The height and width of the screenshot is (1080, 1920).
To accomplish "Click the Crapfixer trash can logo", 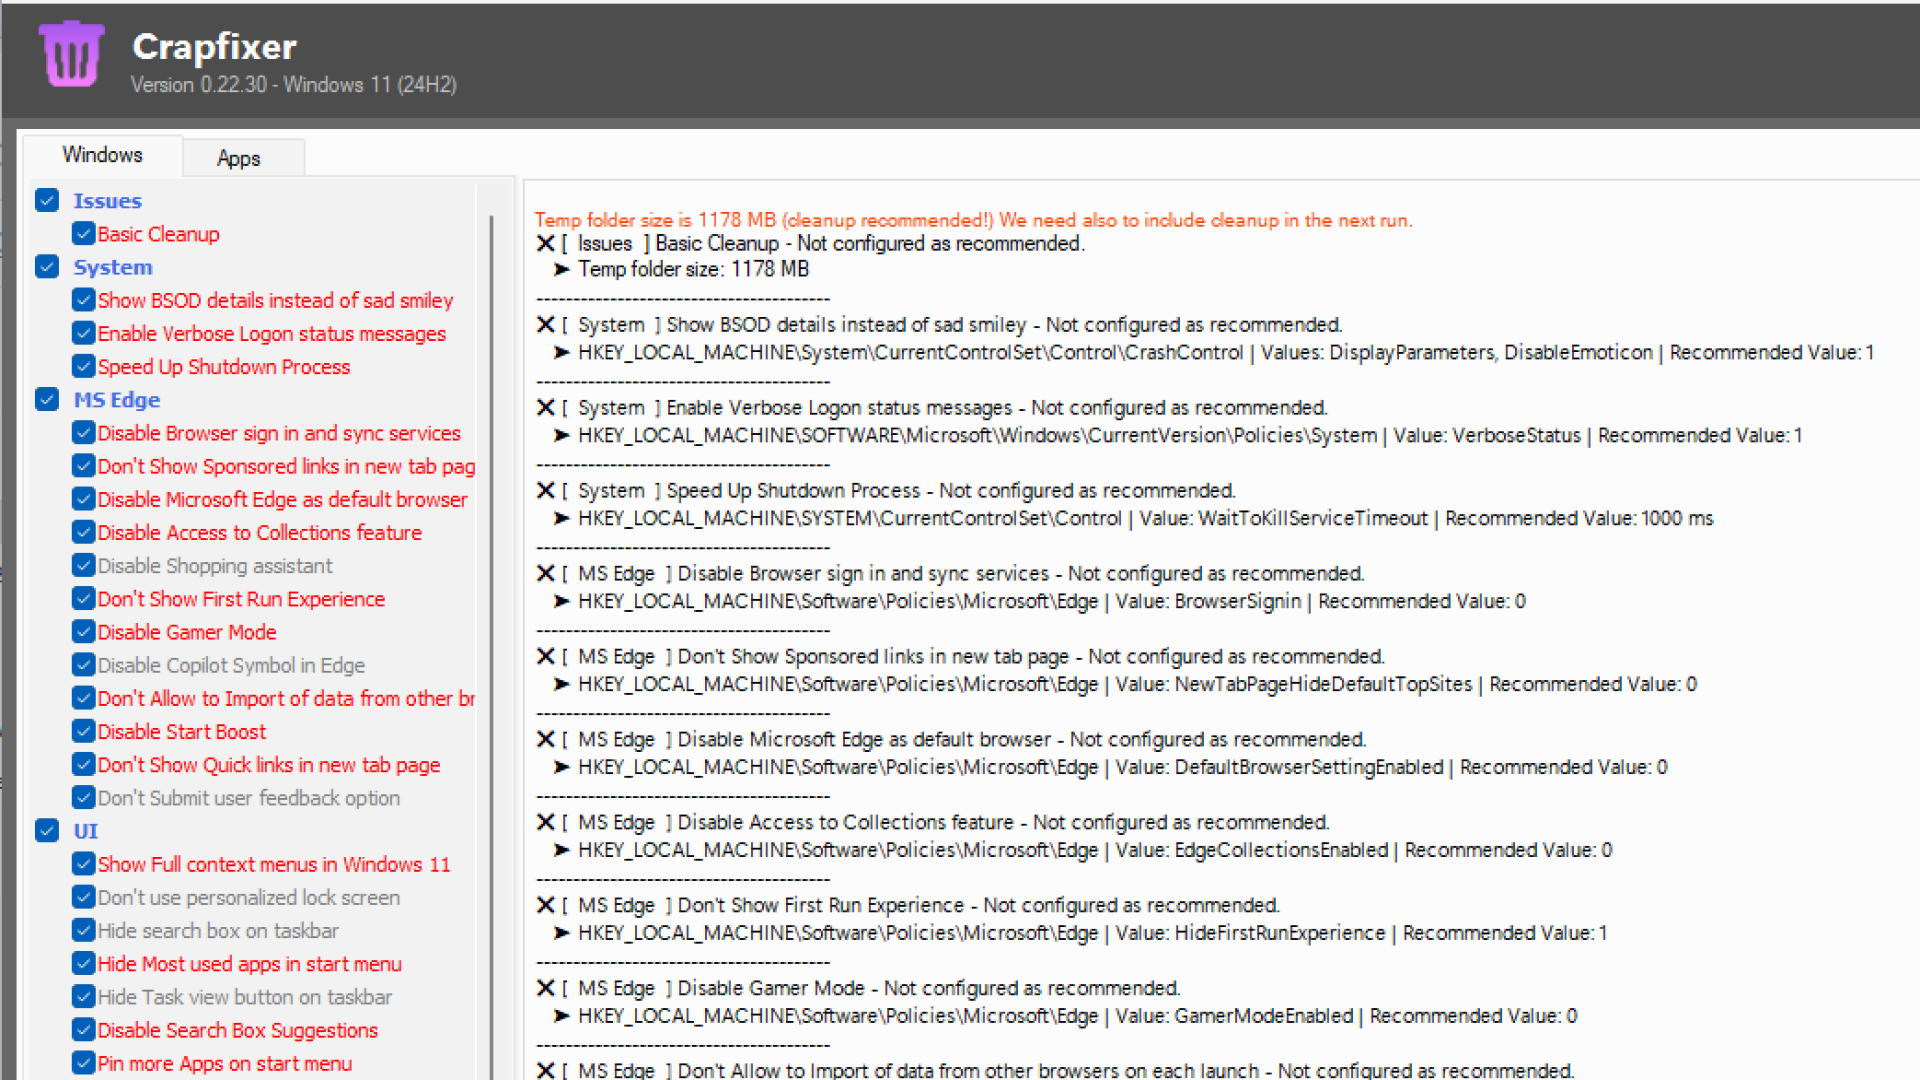I will 71,54.
